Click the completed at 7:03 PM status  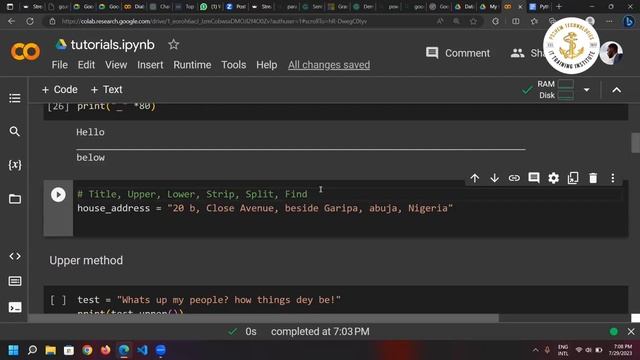pos(320,331)
